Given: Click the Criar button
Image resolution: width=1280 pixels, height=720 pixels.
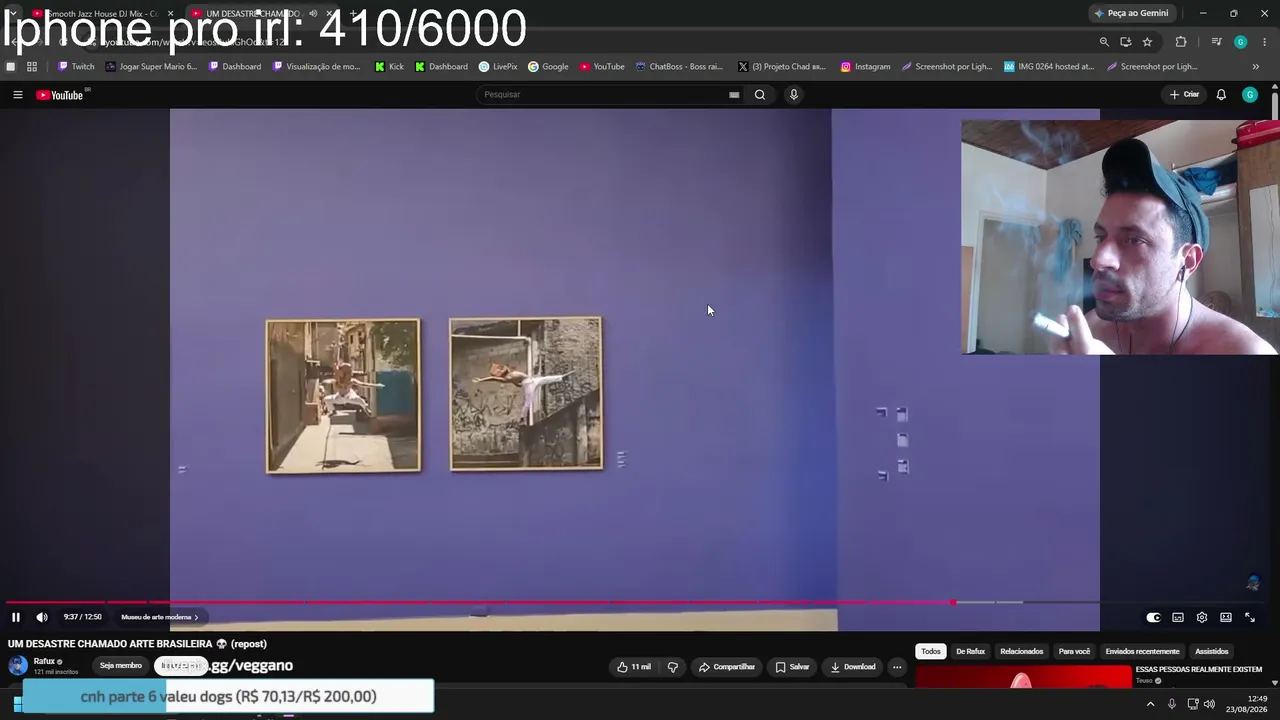Looking at the screenshot, I should (x=1184, y=95).
